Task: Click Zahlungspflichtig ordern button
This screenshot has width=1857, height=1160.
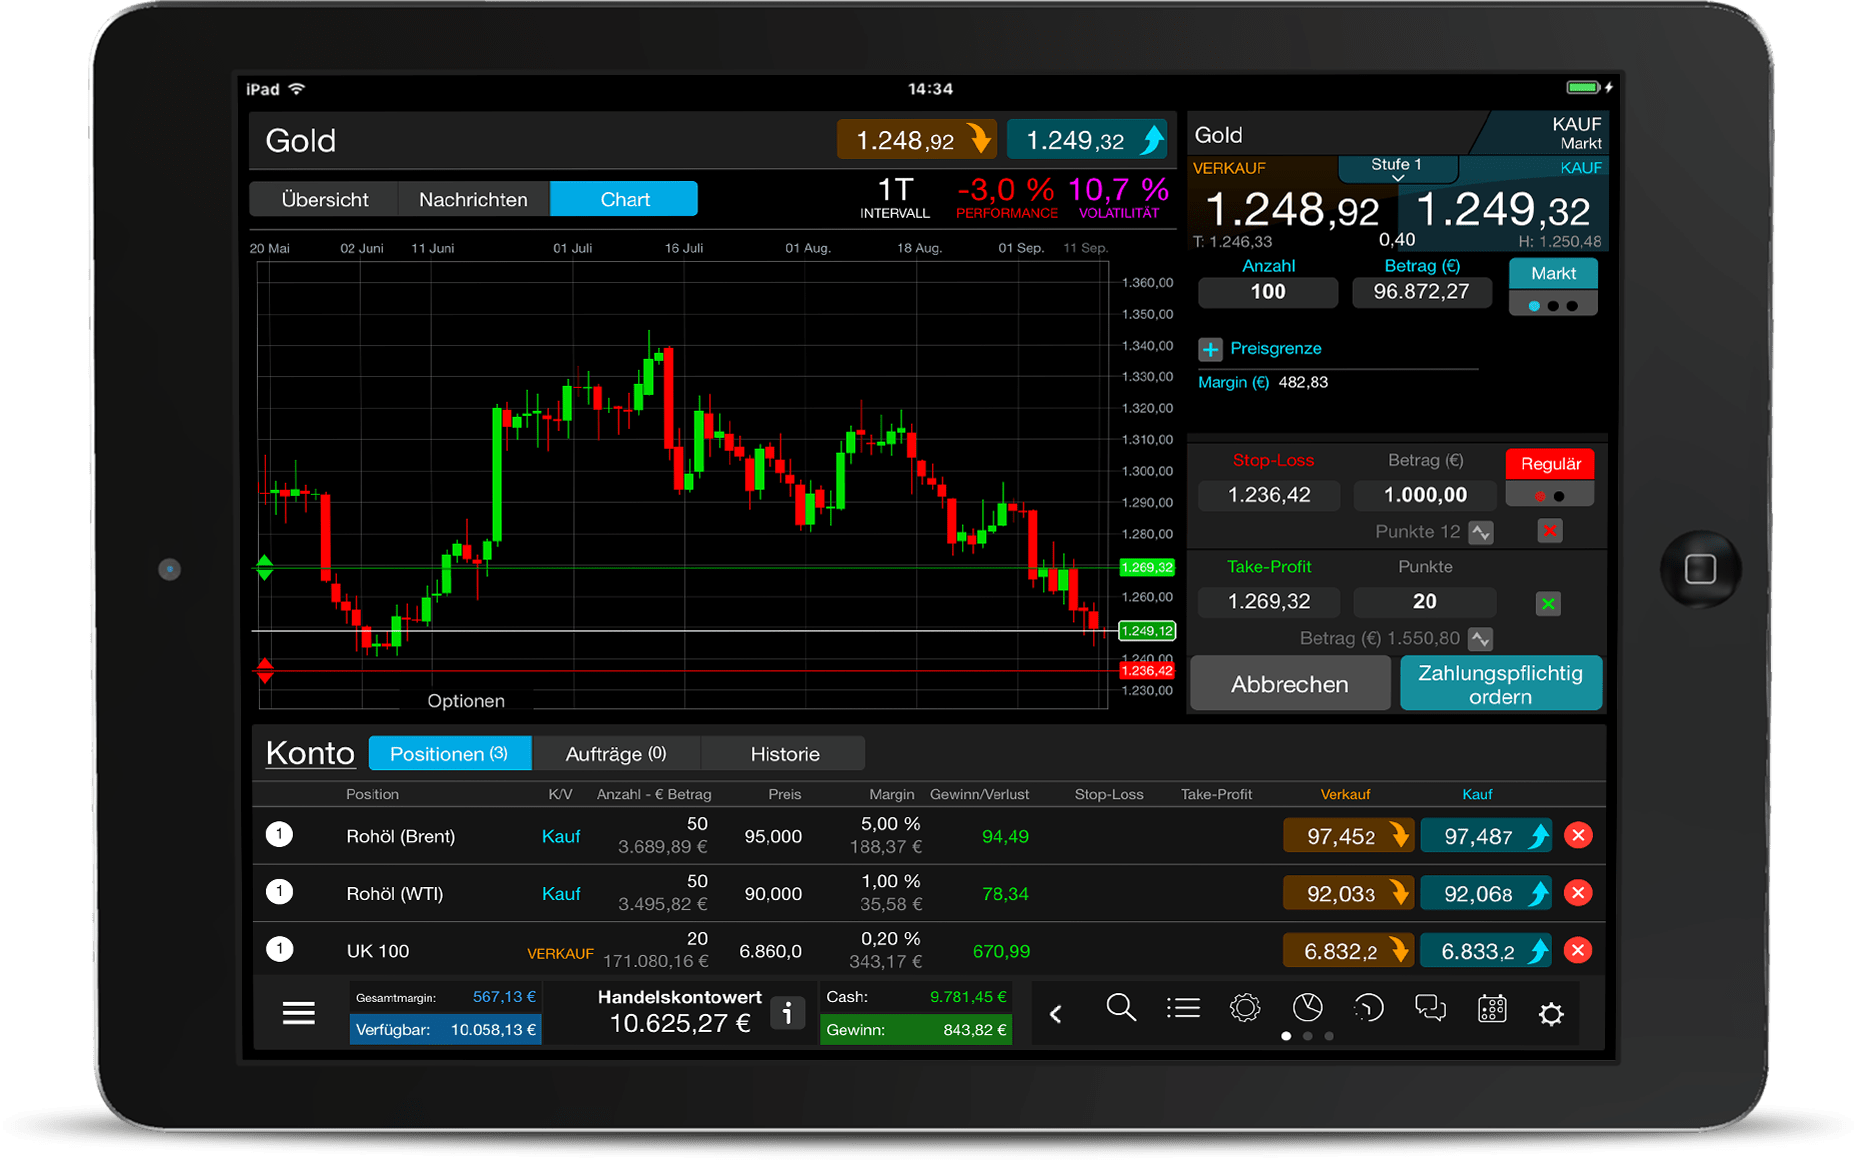Action: [1501, 684]
